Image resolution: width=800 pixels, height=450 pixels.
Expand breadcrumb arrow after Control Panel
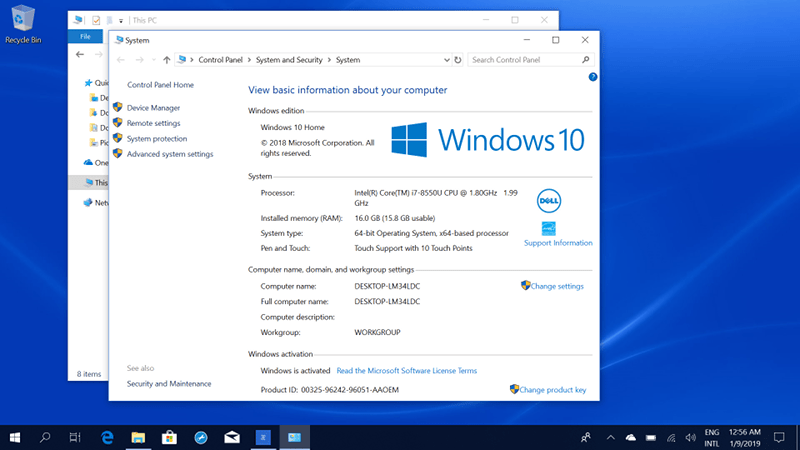(x=249, y=60)
